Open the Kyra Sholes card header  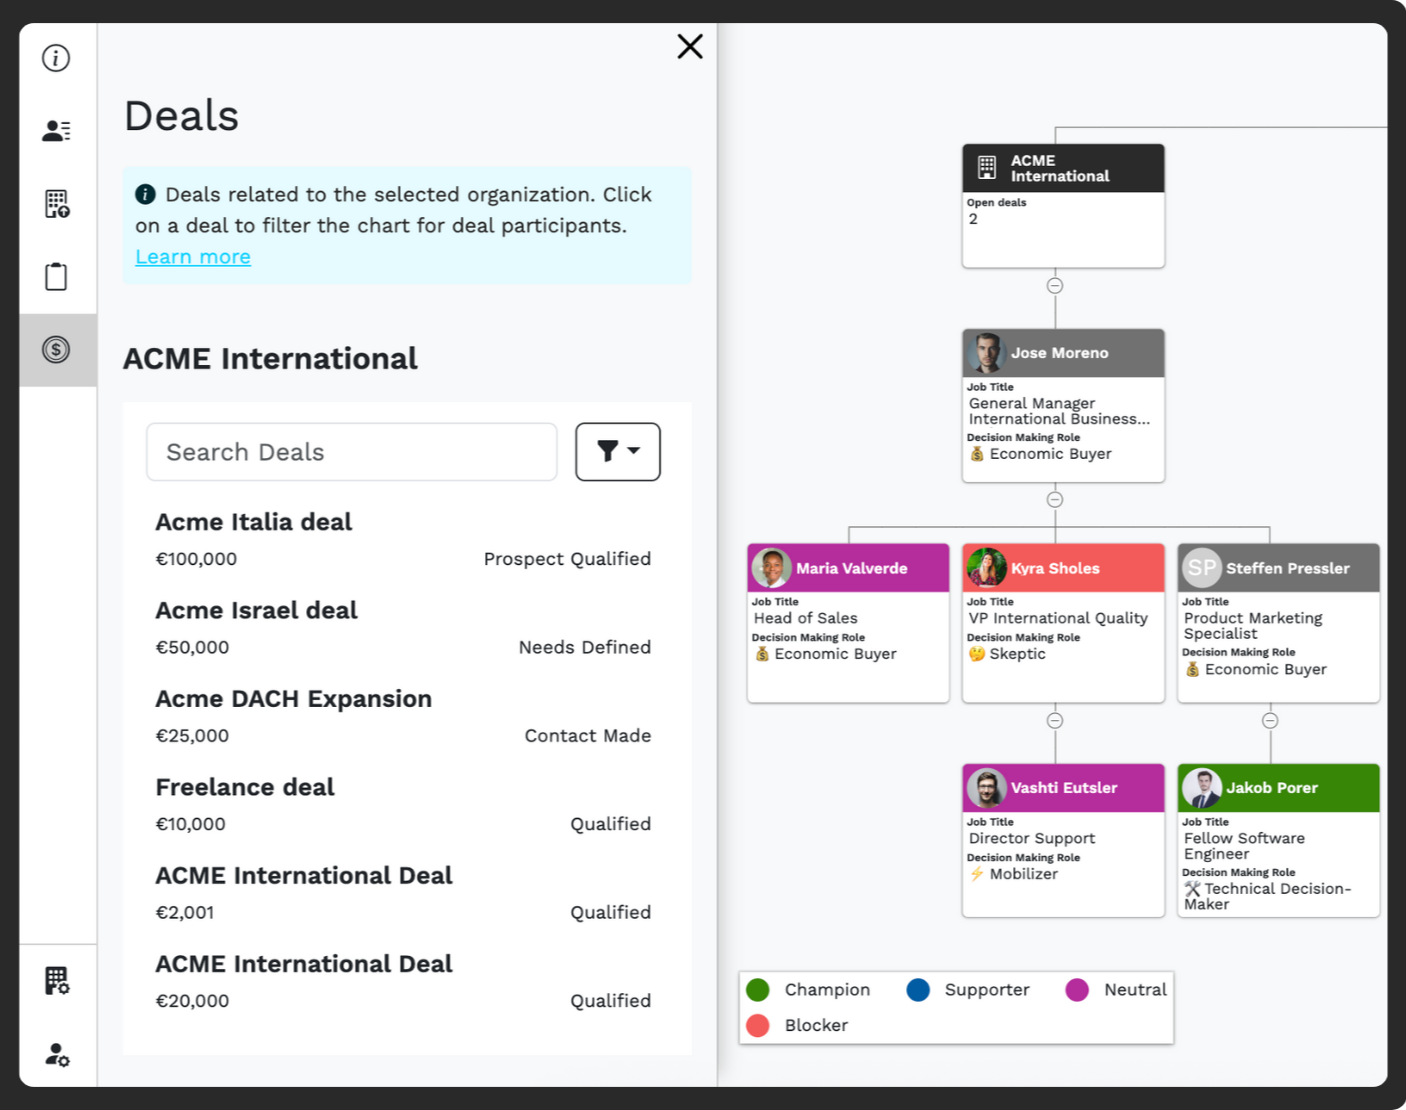pos(1063,568)
